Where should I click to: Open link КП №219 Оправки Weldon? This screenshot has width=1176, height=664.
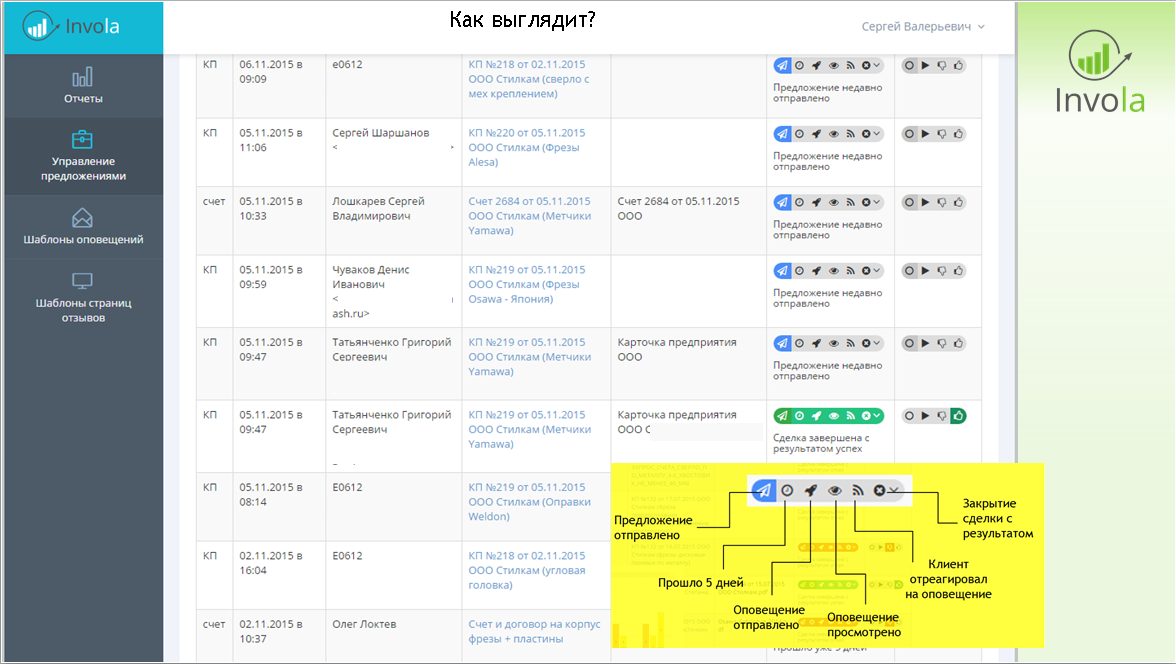tap(530, 501)
